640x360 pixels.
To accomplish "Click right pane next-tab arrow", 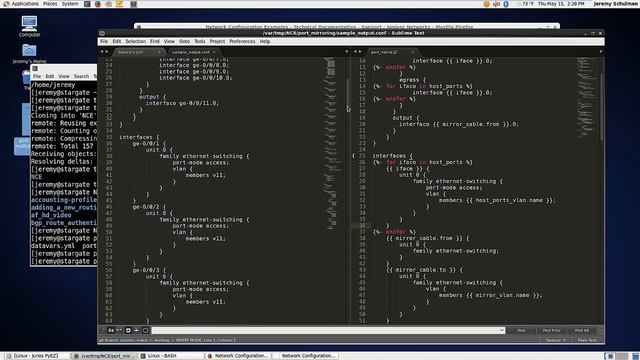I will click(360, 52).
